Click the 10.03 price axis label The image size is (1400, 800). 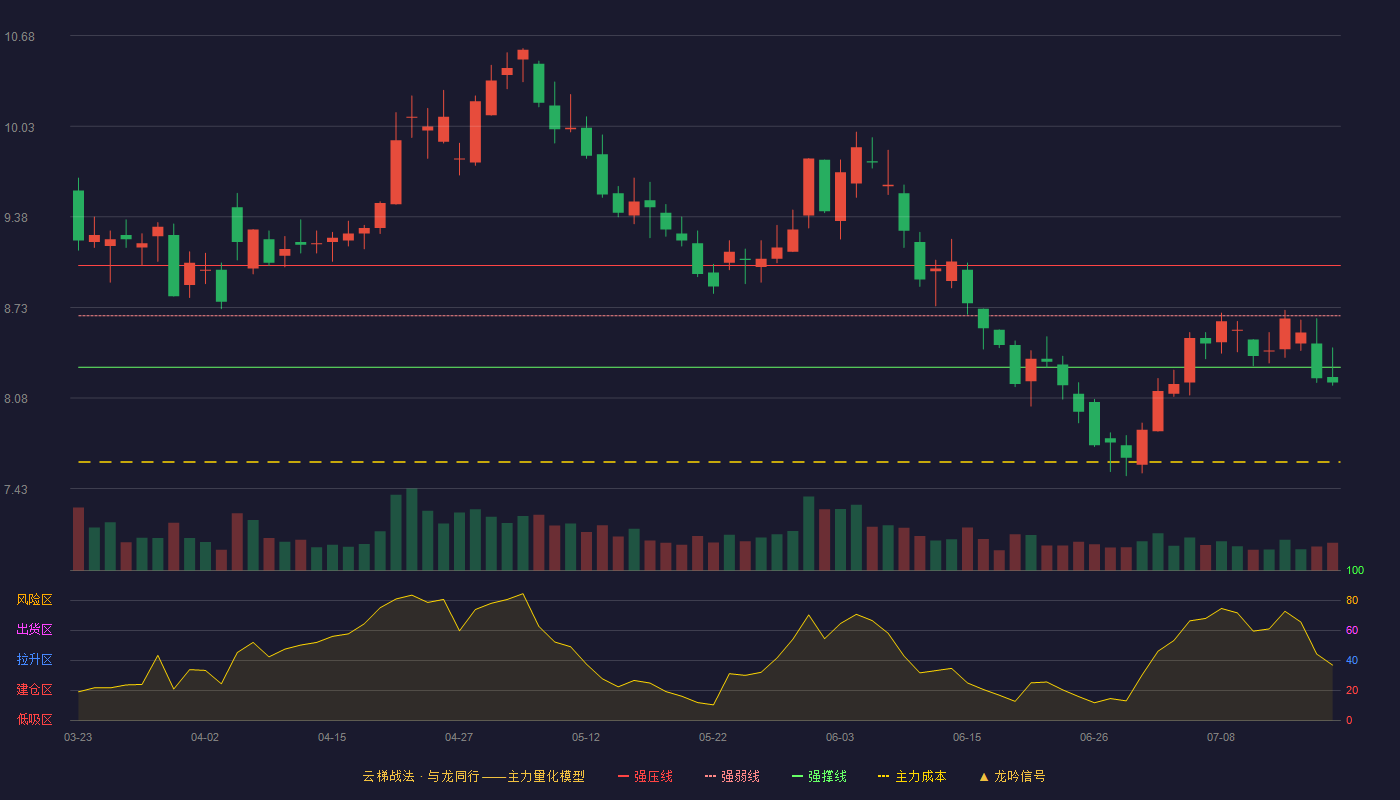[19, 128]
